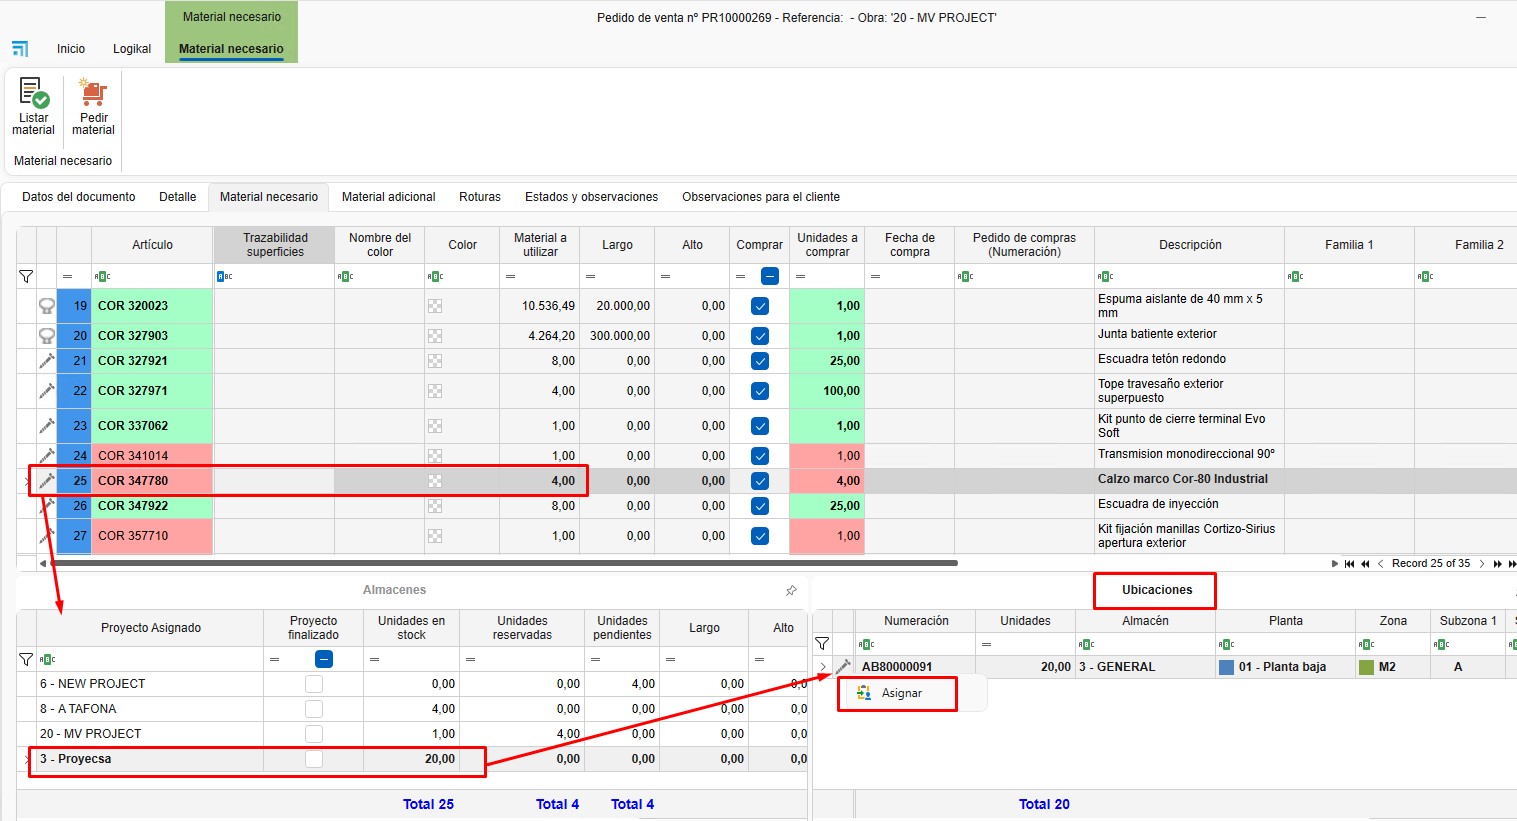Click the profile icon on row 20 COR 327903
The width and height of the screenshot is (1517, 821).
pyautogui.click(x=46, y=336)
